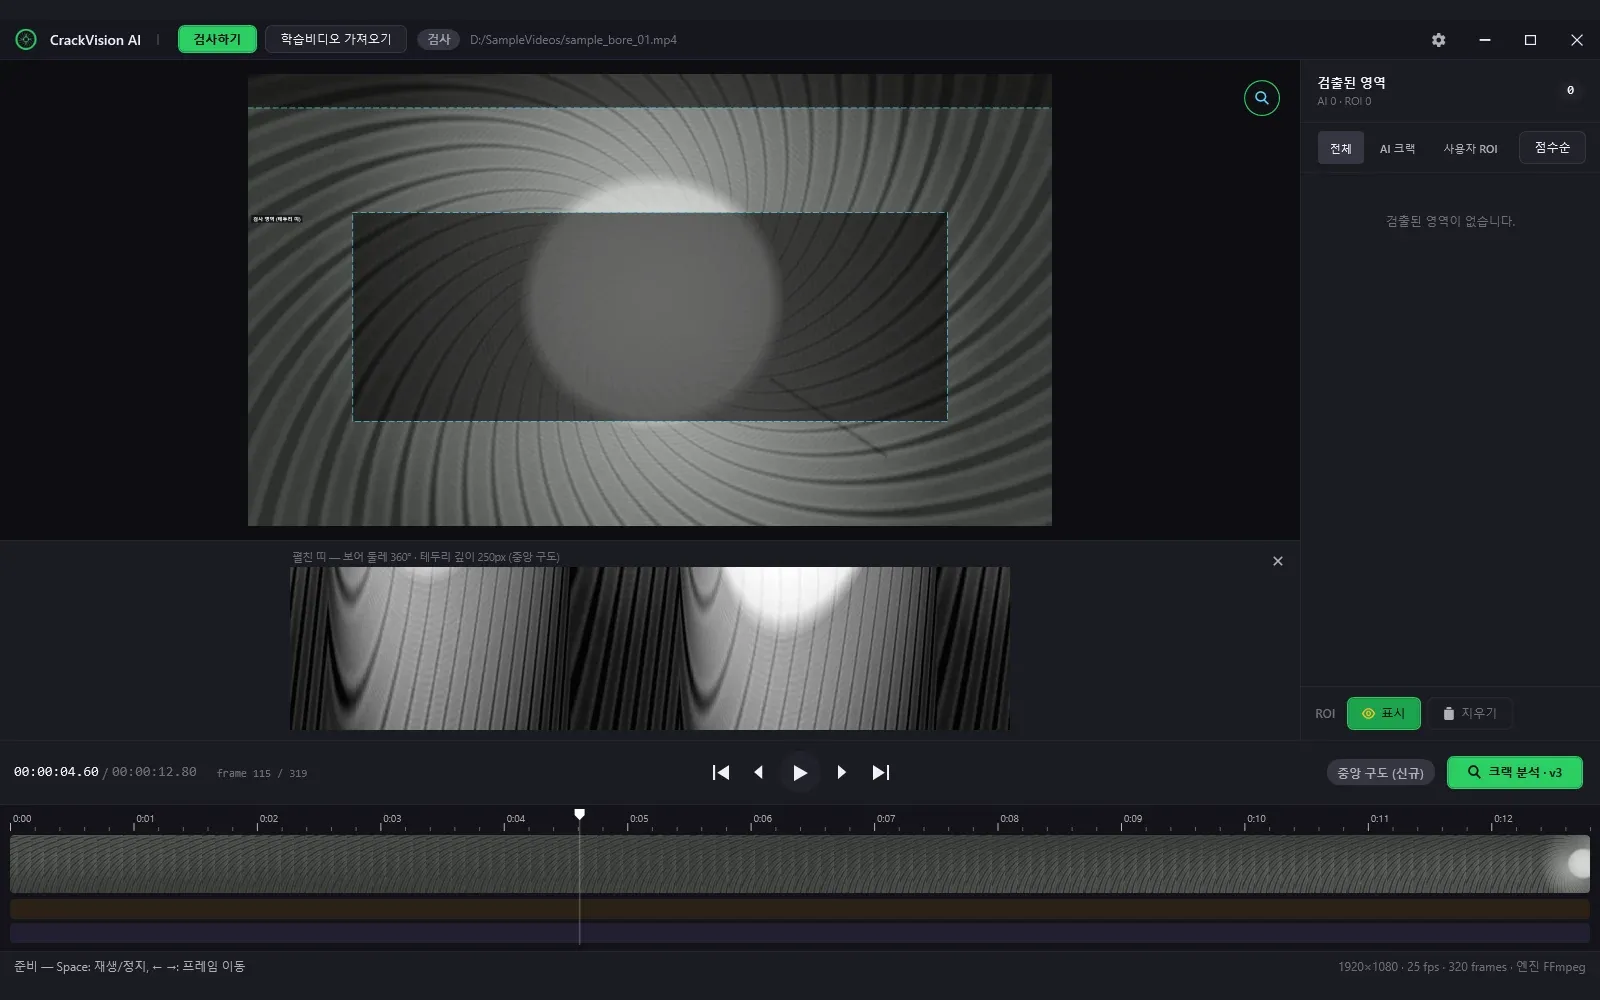1600x1000 pixels.
Task: Click the magnifier zoom icon over video
Action: (x=1261, y=98)
